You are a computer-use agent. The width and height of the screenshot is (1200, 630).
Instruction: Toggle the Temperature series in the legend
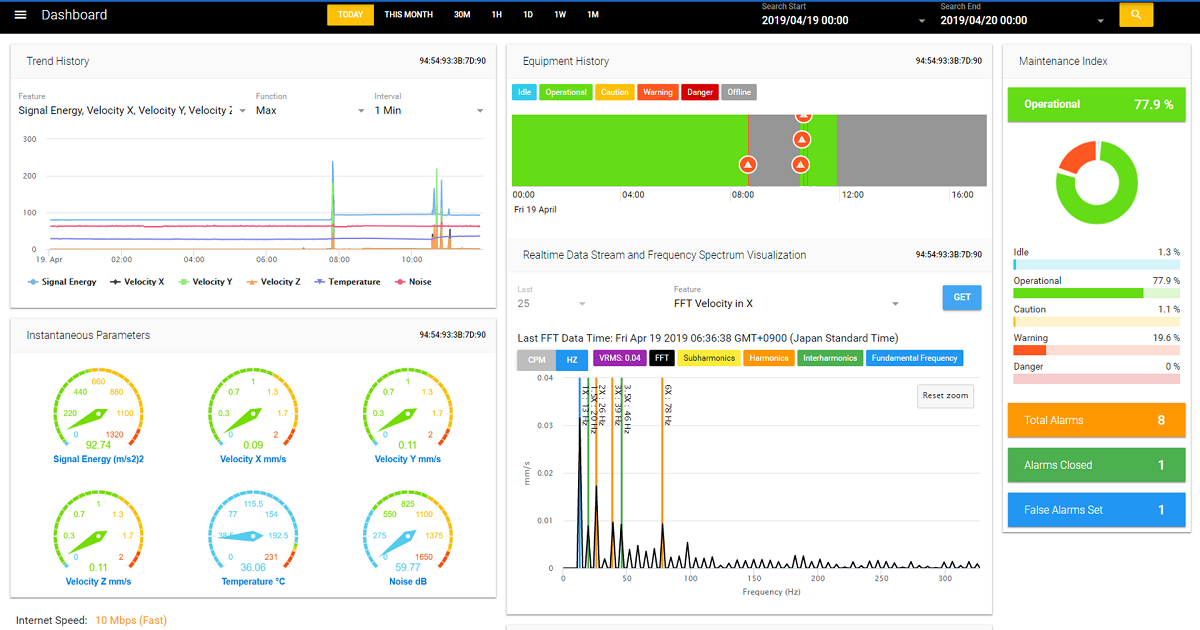[348, 282]
